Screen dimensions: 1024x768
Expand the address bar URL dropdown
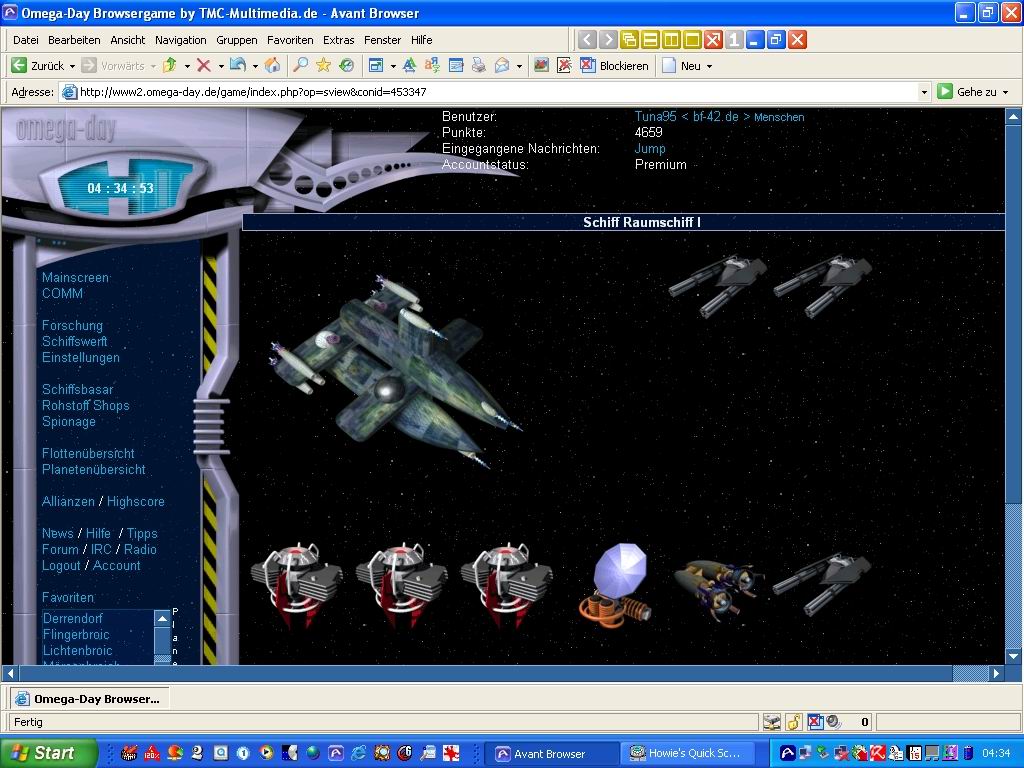923,92
